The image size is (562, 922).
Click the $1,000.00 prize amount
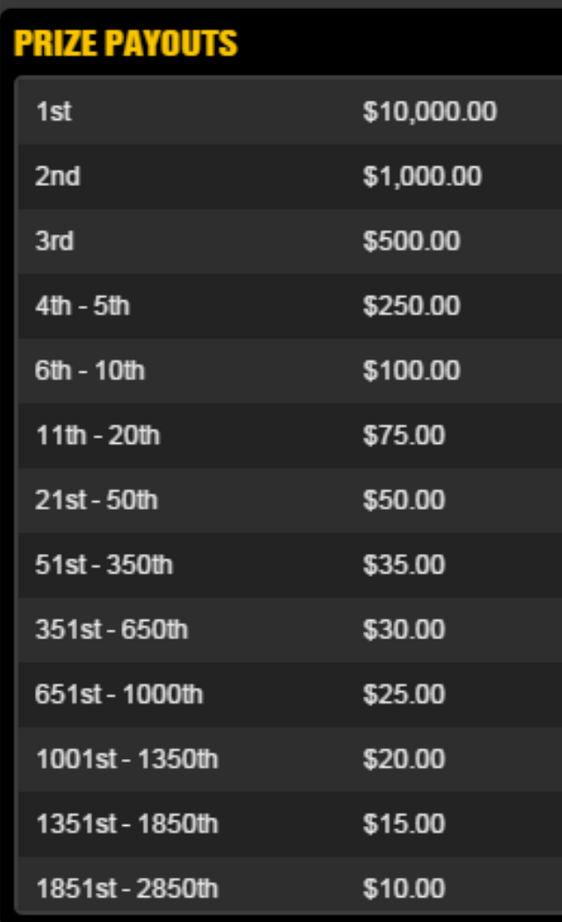pyautogui.click(x=422, y=176)
